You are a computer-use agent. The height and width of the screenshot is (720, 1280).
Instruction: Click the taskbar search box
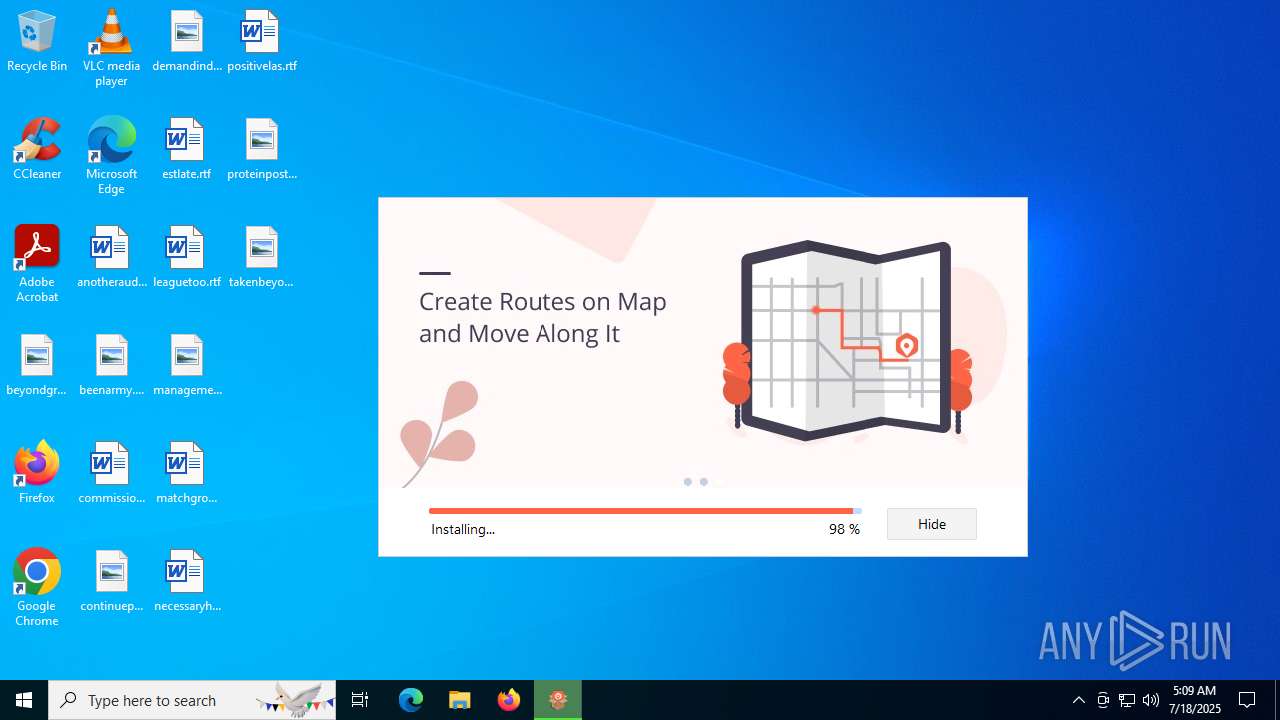pos(194,700)
